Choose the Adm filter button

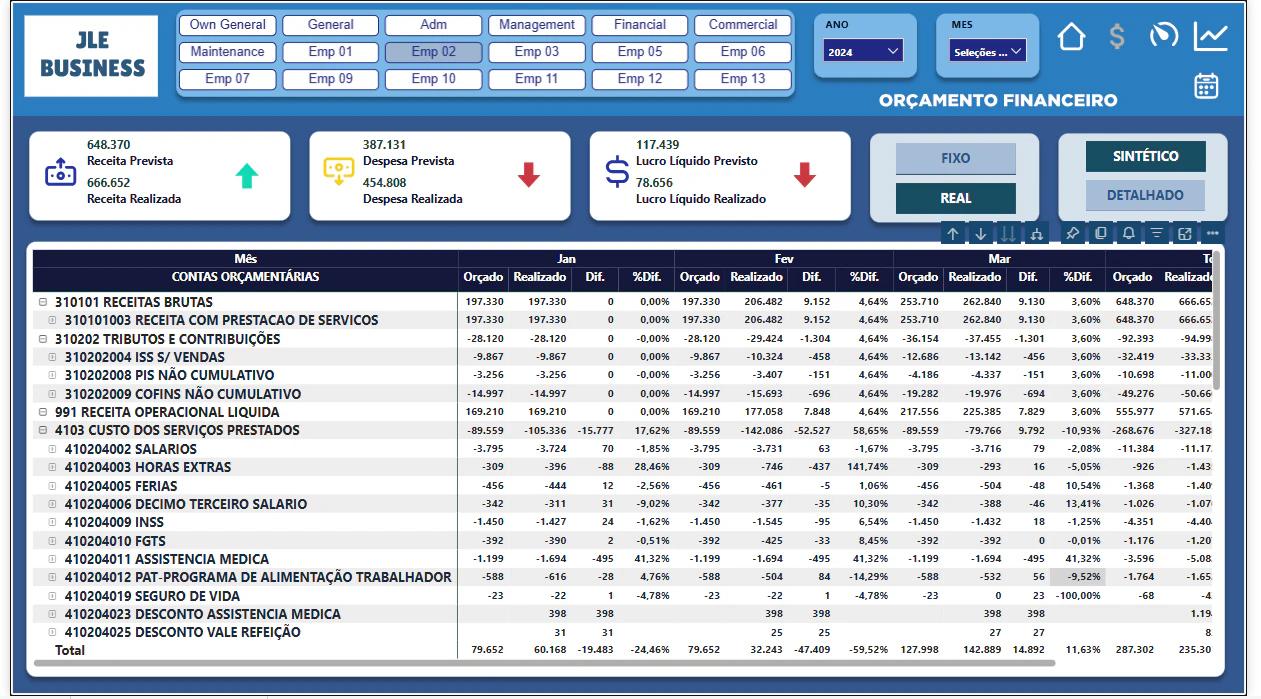tap(433, 25)
